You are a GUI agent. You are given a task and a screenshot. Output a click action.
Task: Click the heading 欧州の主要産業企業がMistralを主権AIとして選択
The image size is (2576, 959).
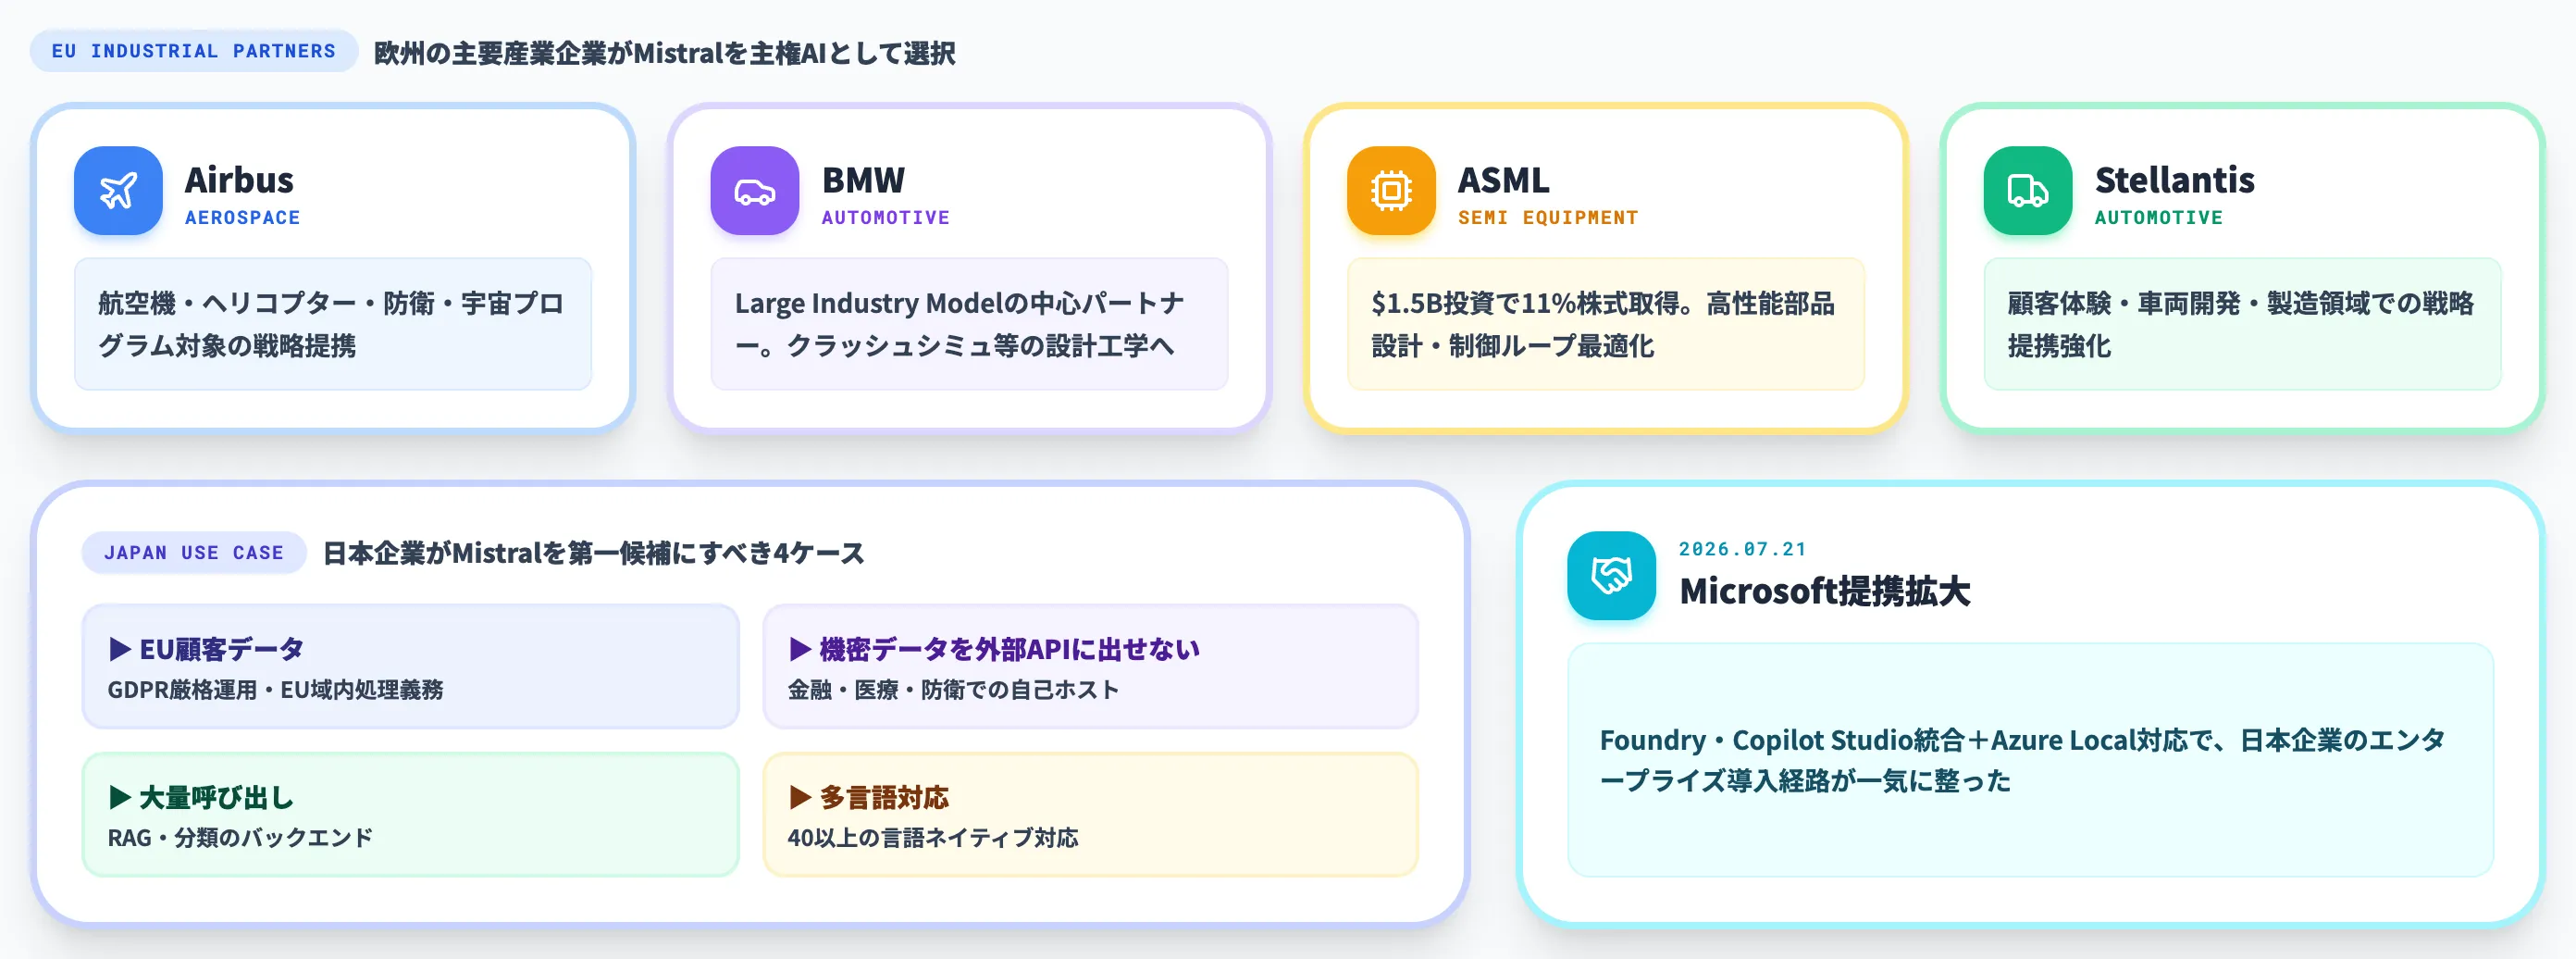(665, 53)
